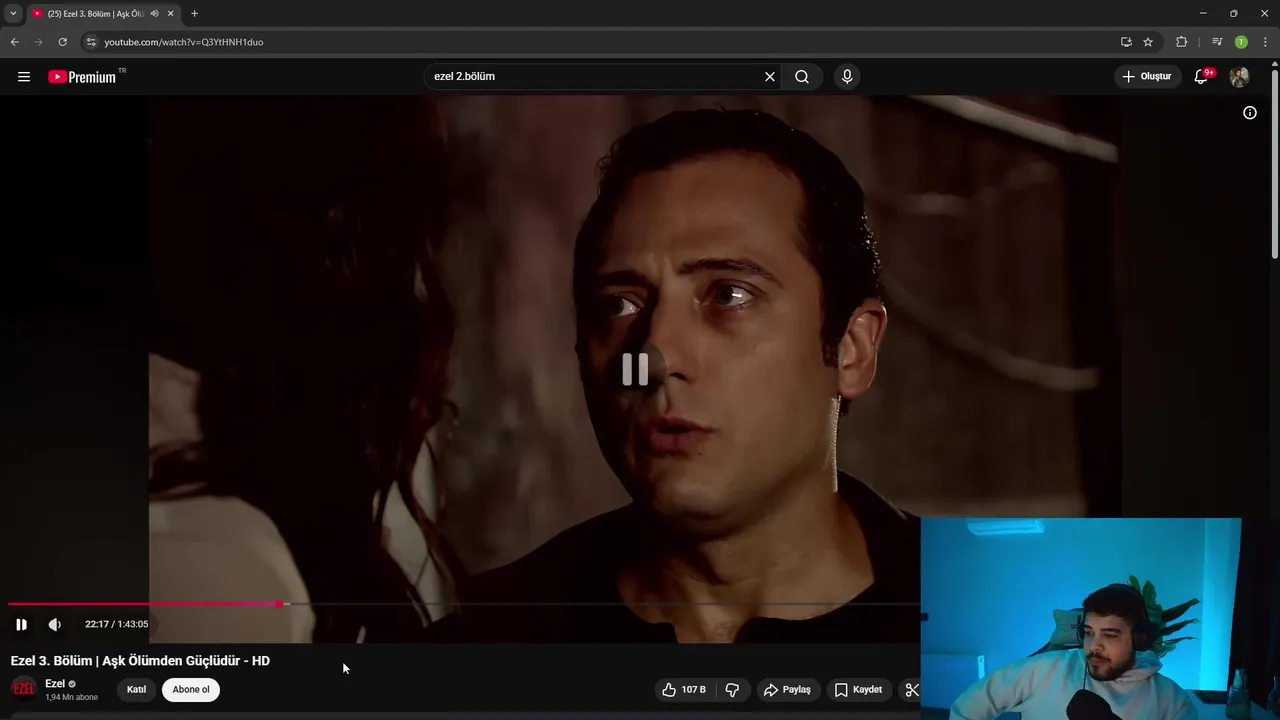Click the Paylaş share button
Viewport: 1280px width, 720px height.
click(787, 690)
